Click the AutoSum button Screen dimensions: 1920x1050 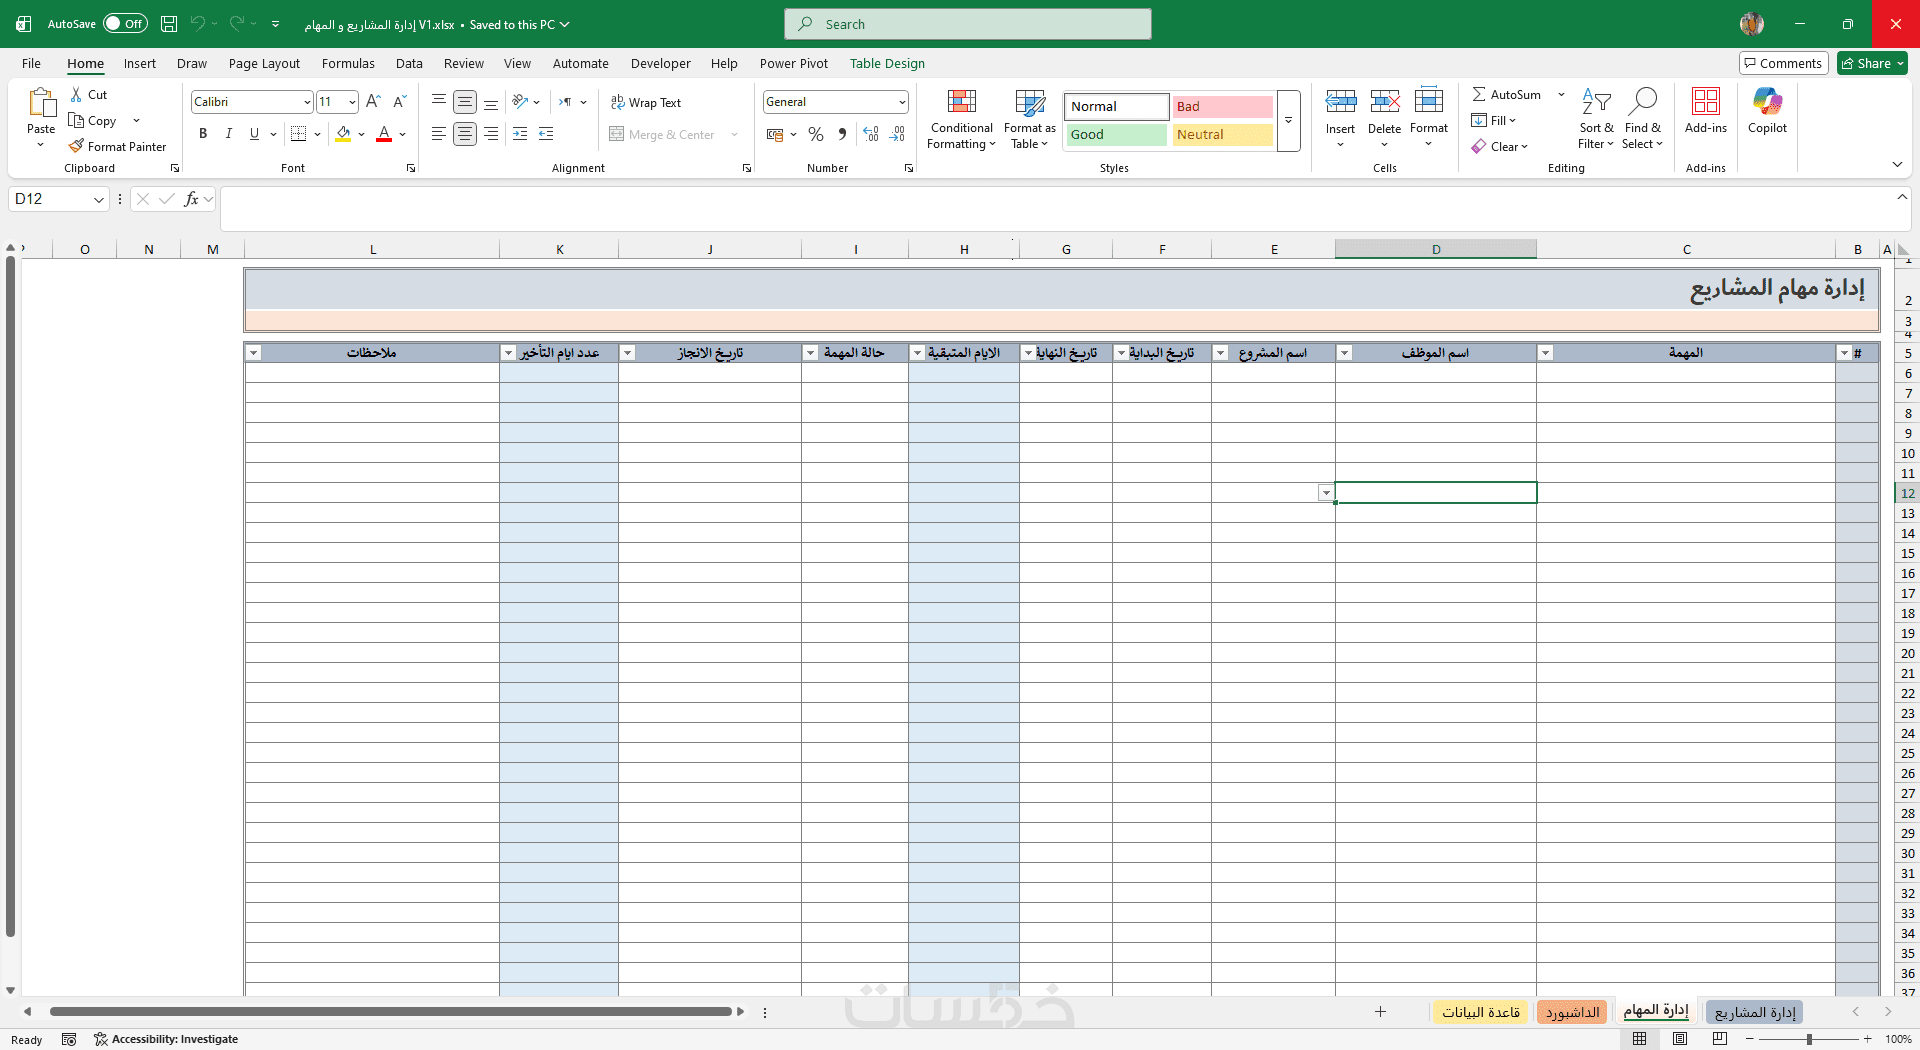(1506, 94)
